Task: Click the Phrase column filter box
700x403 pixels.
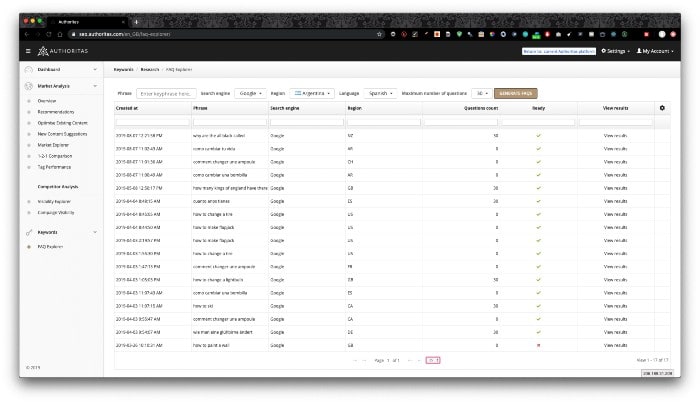Action: pos(230,122)
